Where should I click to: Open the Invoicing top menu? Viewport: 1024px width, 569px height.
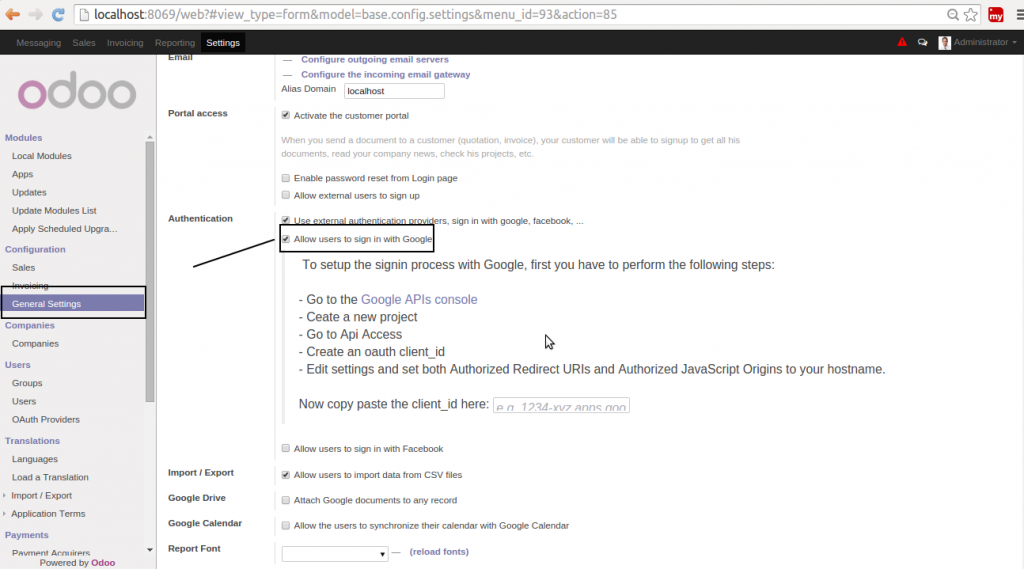tap(125, 42)
